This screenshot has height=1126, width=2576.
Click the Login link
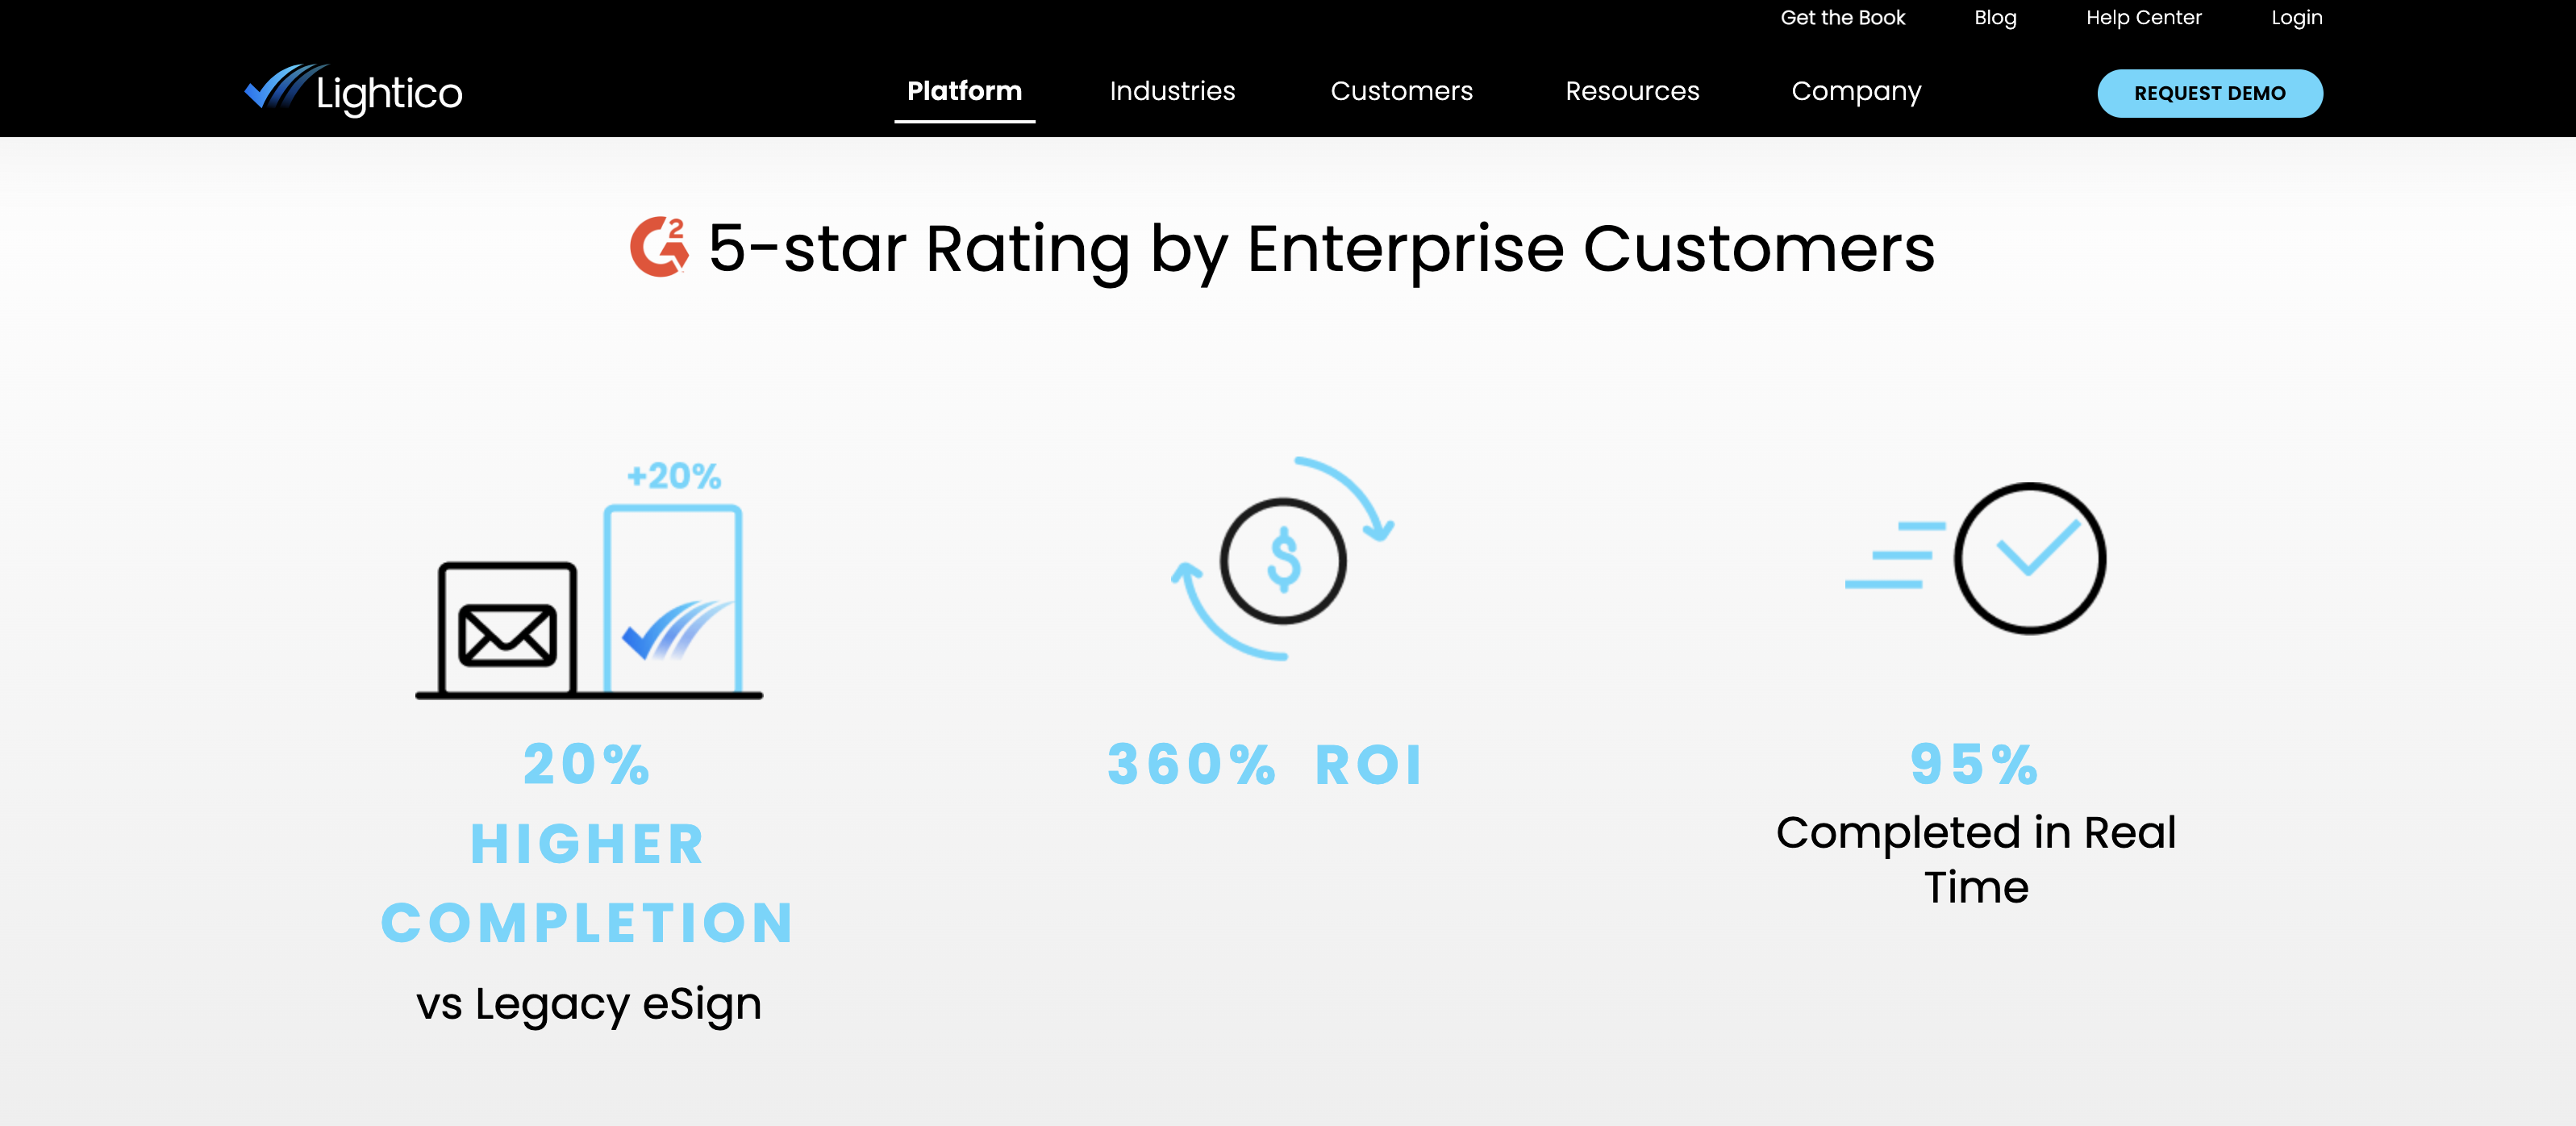(x=2296, y=18)
